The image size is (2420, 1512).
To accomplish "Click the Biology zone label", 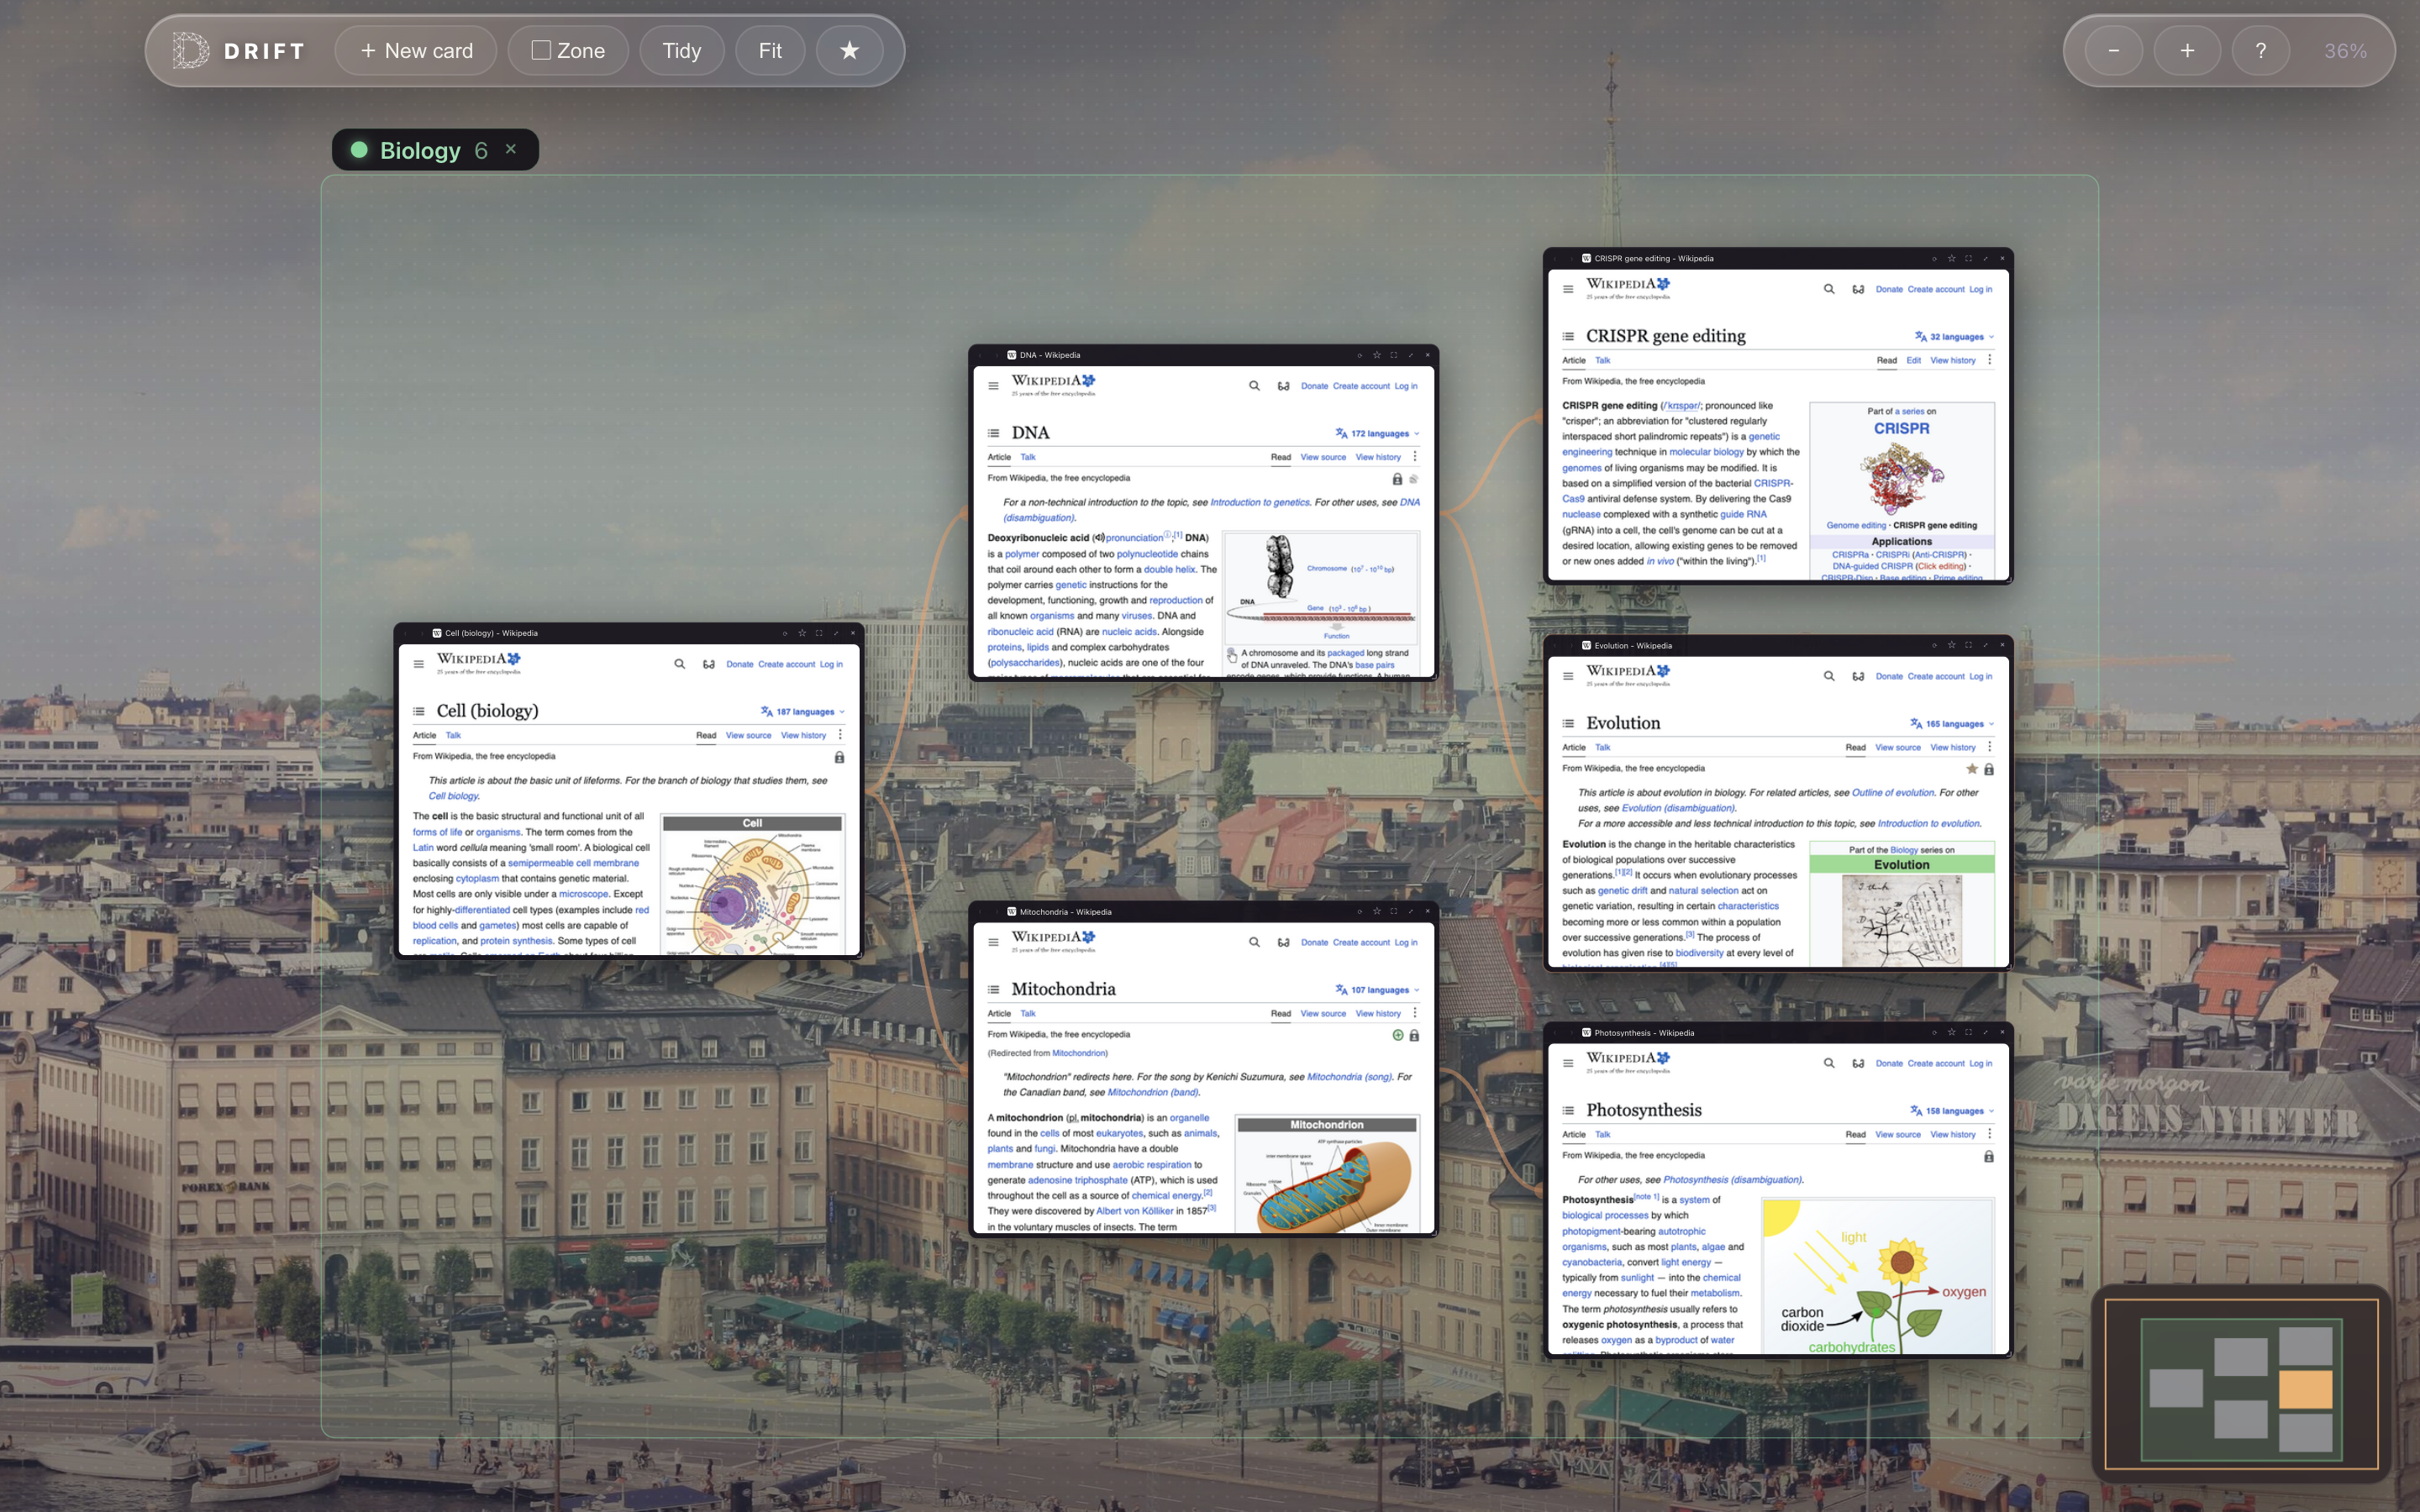I will click(420, 150).
